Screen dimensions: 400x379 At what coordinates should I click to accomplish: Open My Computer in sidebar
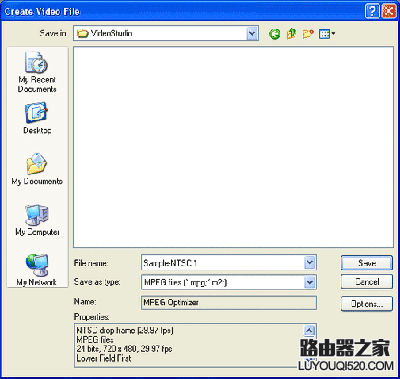37,220
